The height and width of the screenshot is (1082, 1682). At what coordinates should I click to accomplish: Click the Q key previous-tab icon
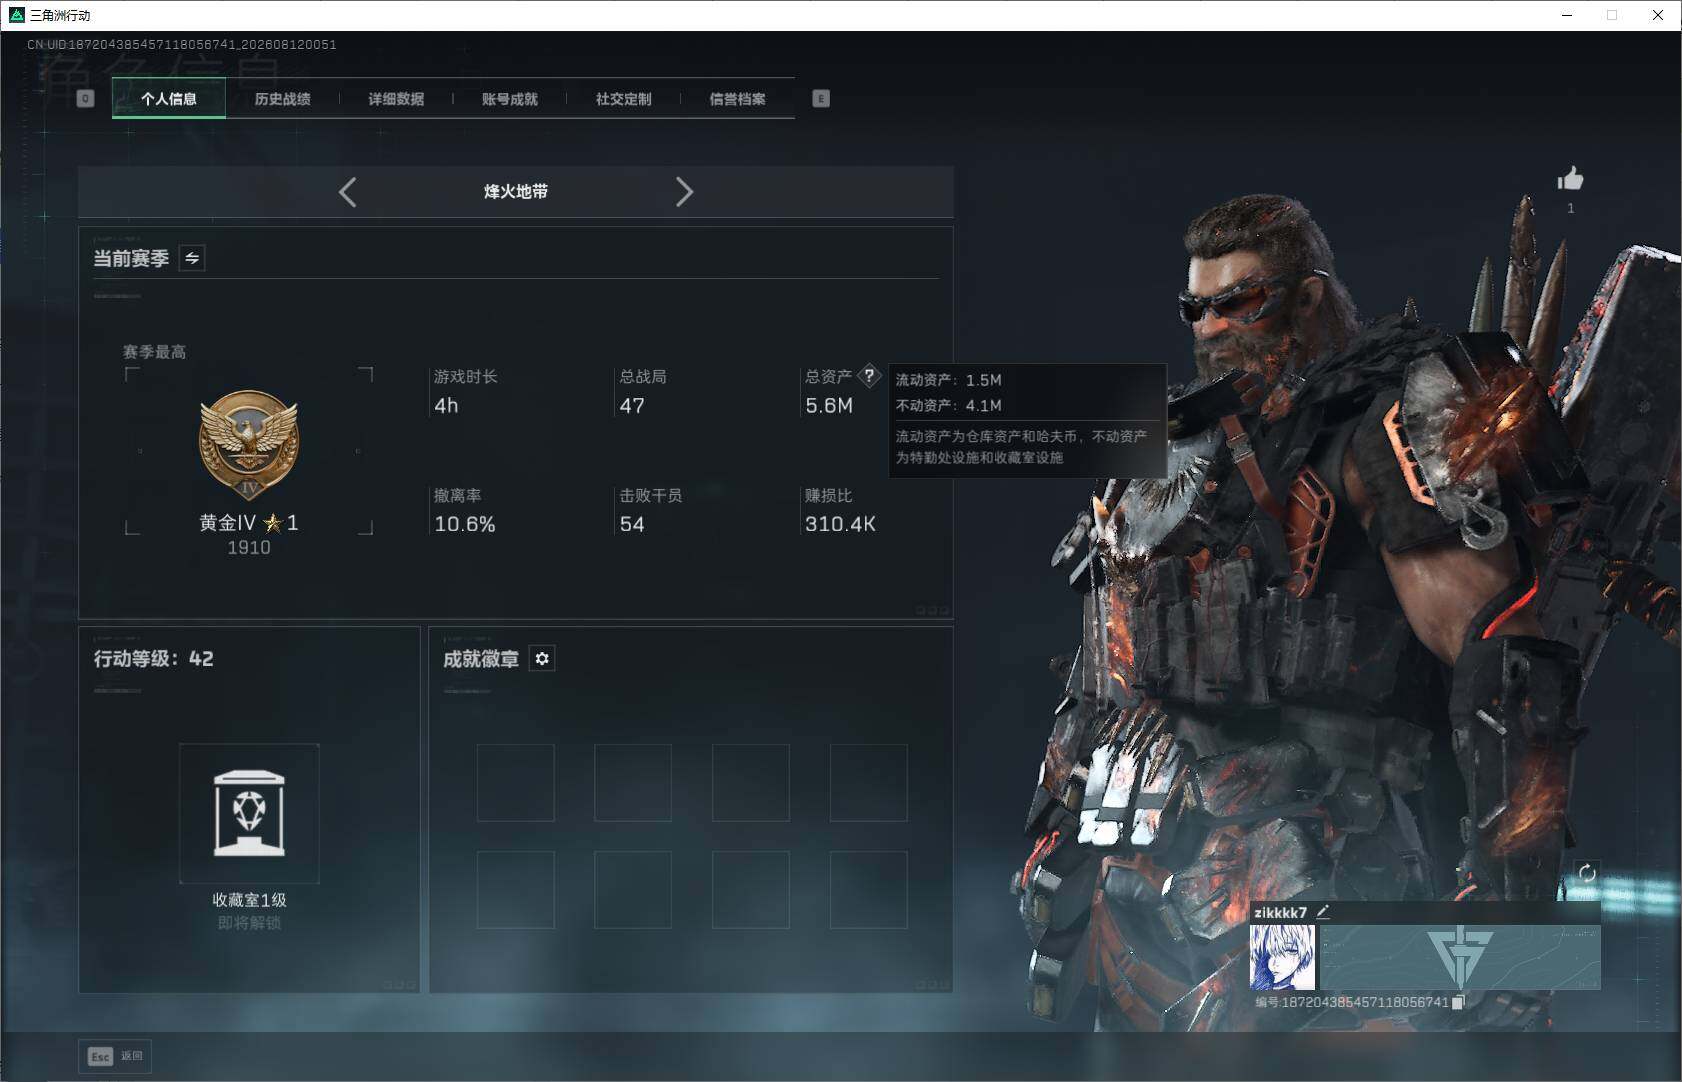86,99
